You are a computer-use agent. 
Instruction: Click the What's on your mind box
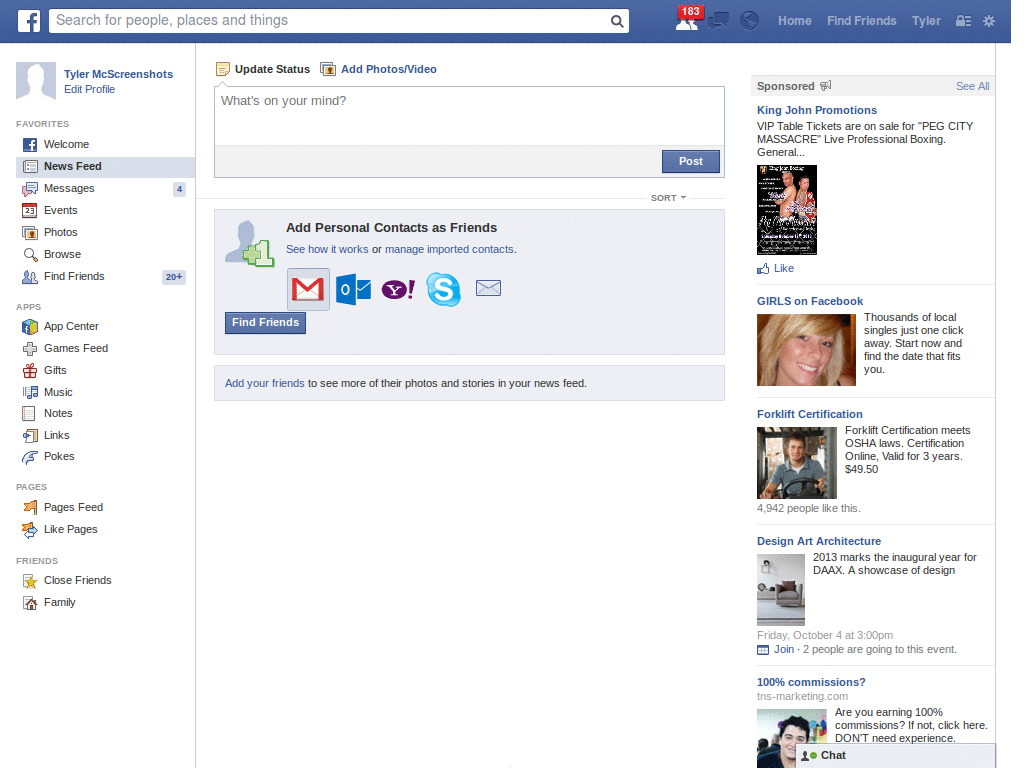(x=469, y=116)
